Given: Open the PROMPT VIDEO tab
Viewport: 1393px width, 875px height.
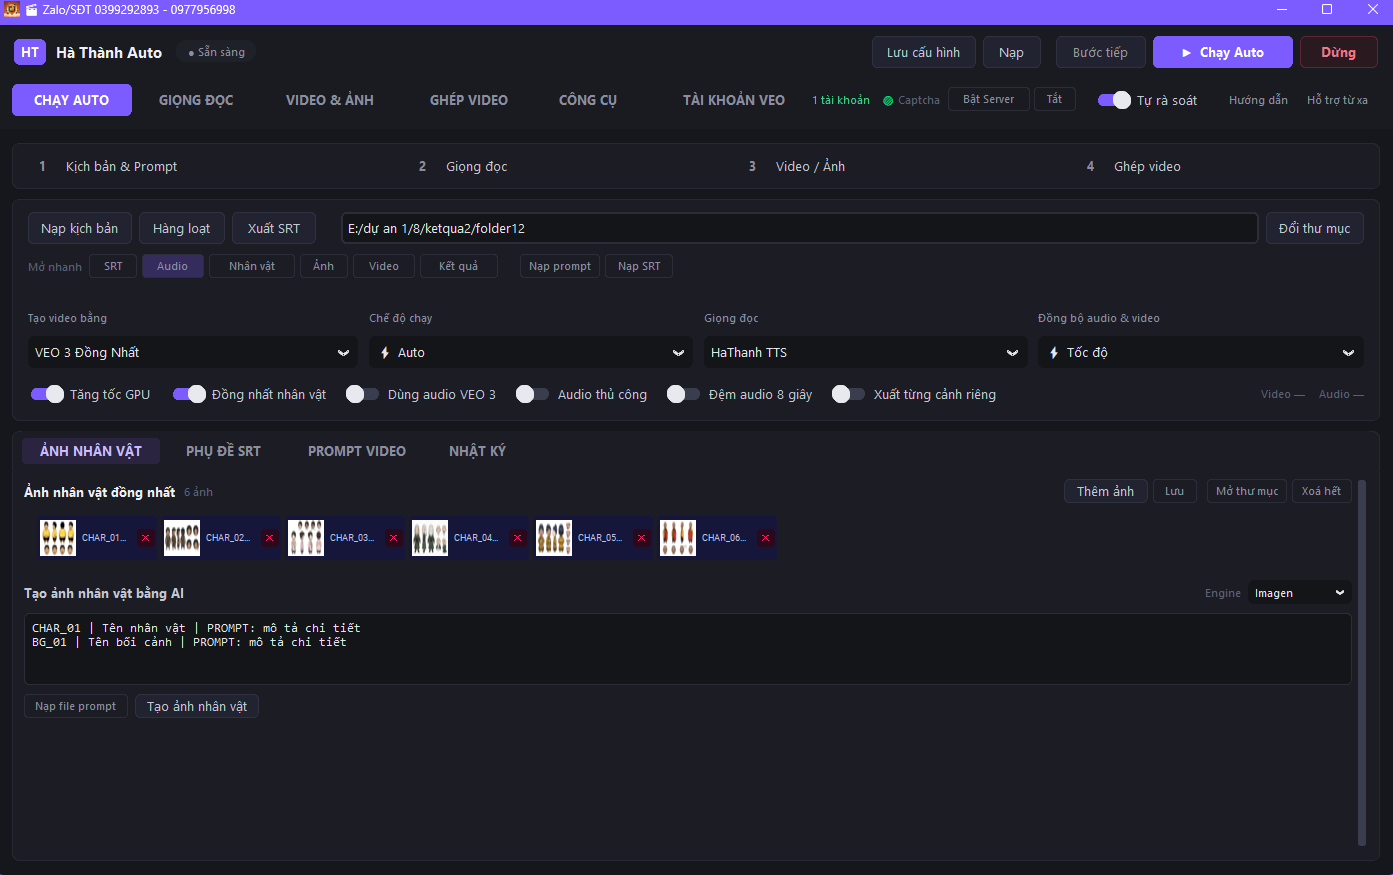Looking at the screenshot, I should pyautogui.click(x=357, y=451).
